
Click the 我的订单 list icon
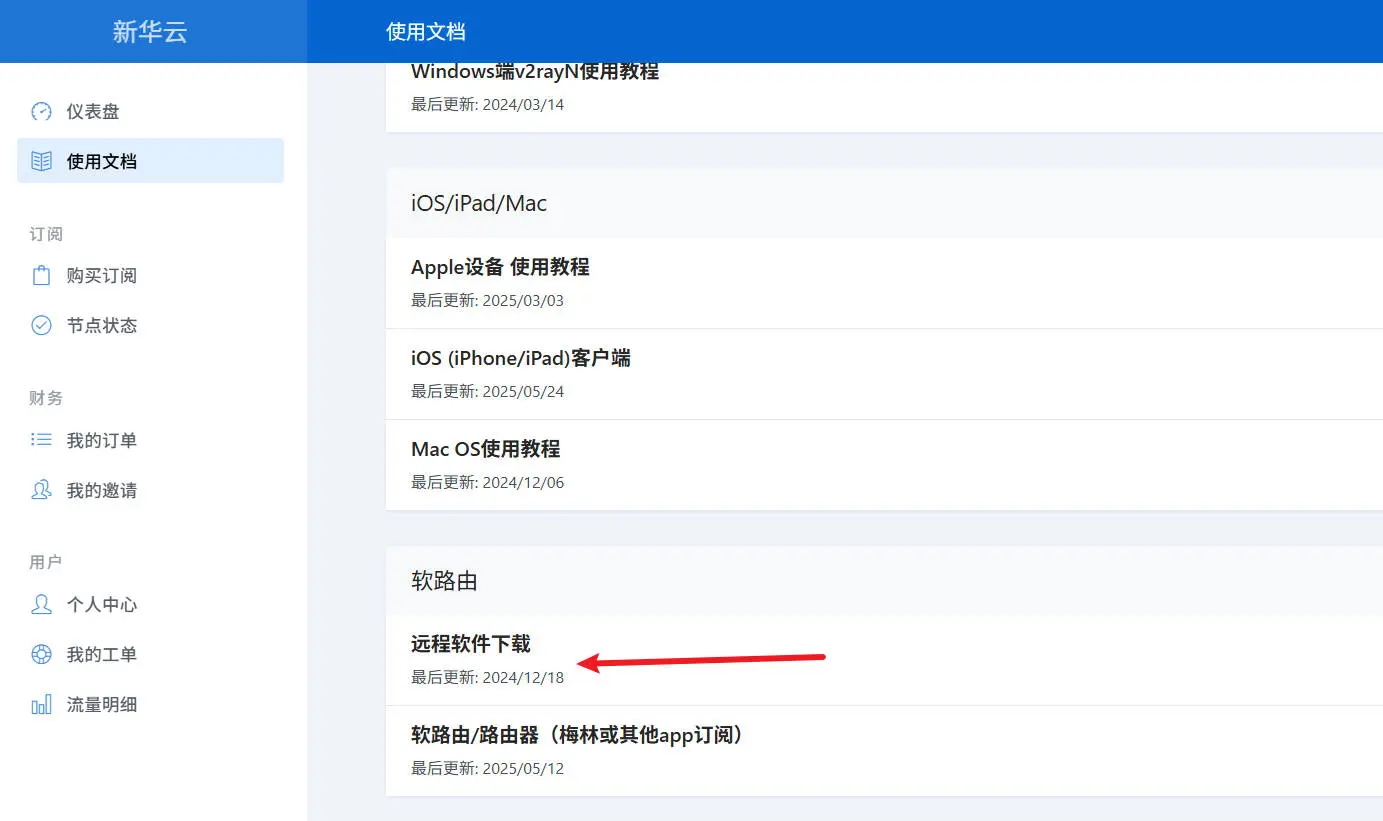[x=41, y=440]
